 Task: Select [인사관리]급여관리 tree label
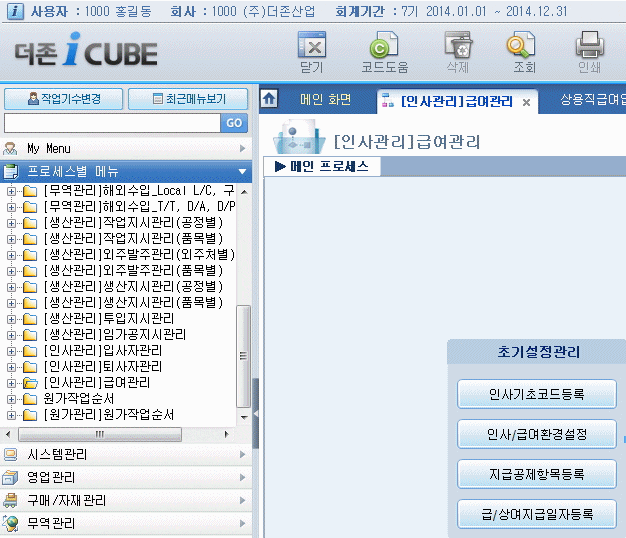coord(97,383)
